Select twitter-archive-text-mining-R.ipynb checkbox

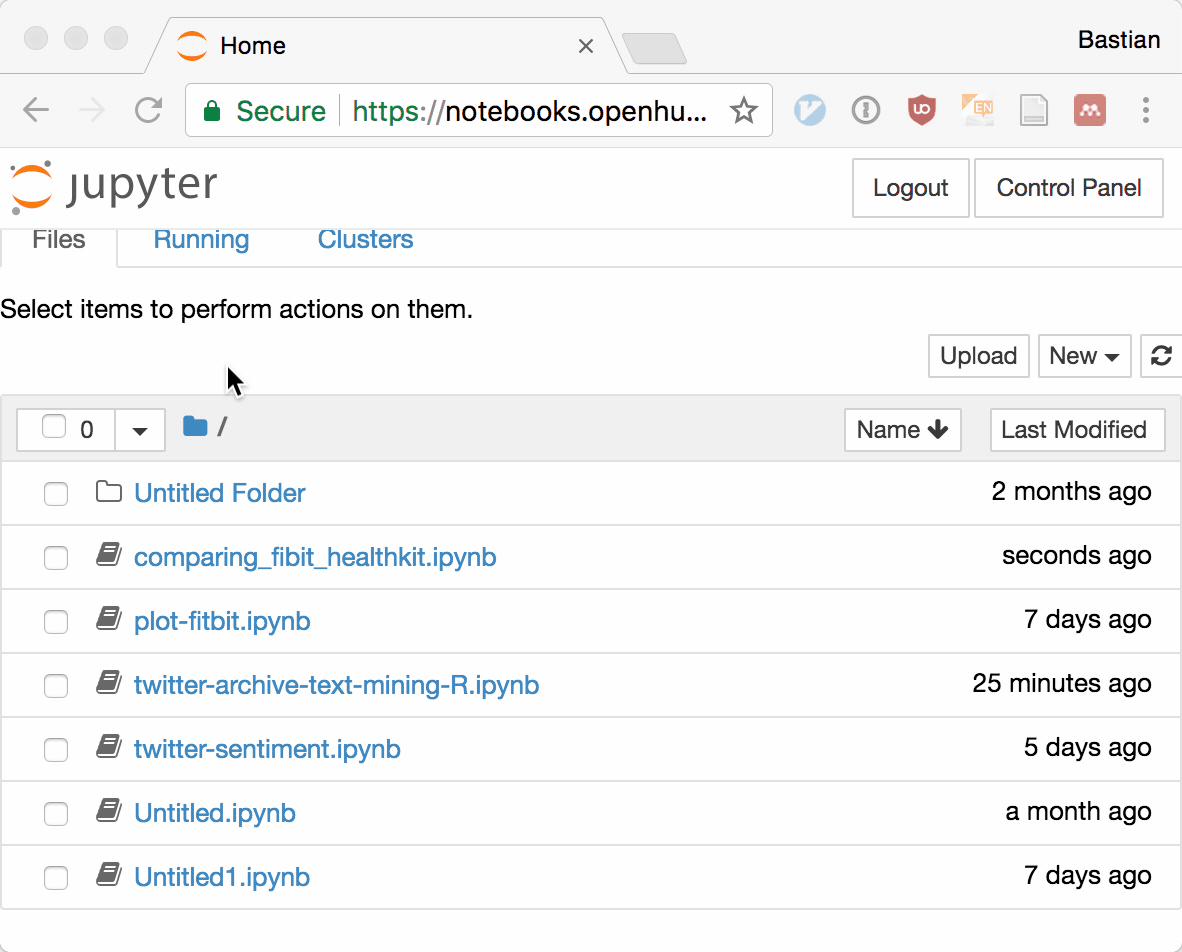[56, 686]
